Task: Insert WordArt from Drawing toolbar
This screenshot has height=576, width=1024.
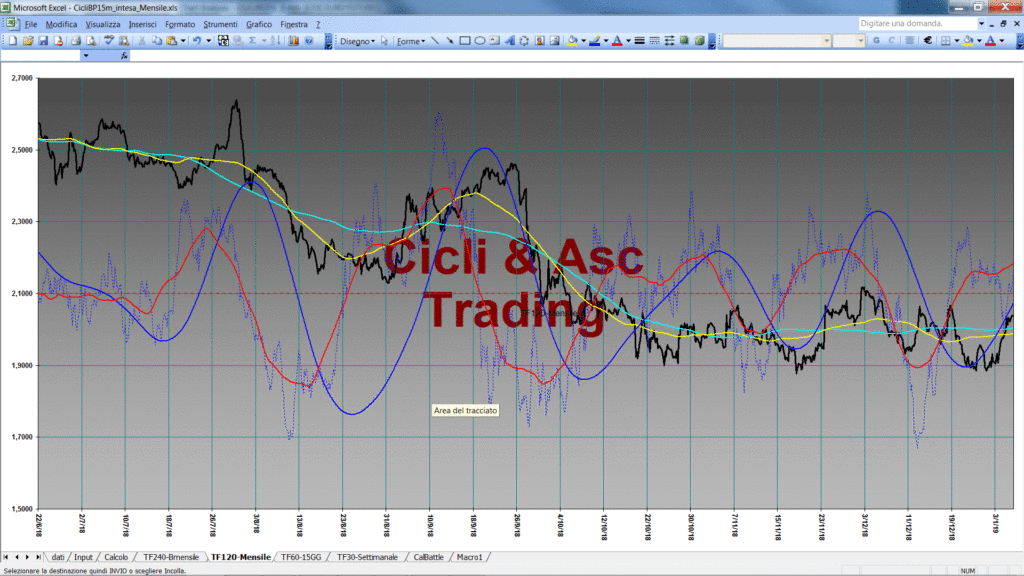Action: point(509,40)
